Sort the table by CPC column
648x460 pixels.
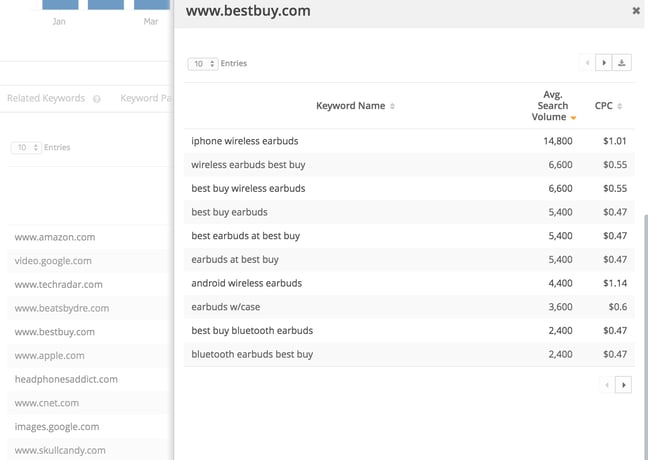tap(620, 106)
